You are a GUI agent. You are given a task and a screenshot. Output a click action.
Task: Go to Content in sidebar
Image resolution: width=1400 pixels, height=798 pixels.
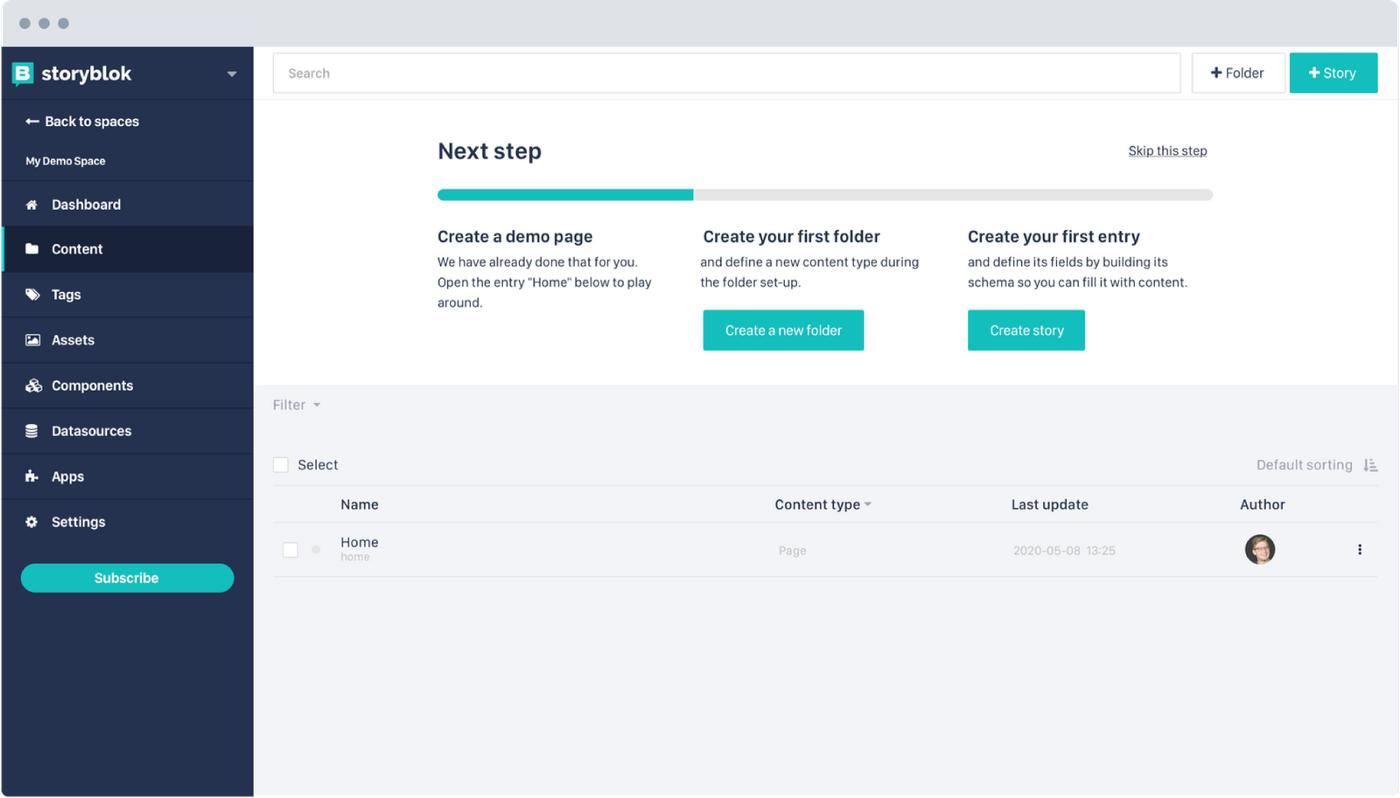click(x=77, y=249)
